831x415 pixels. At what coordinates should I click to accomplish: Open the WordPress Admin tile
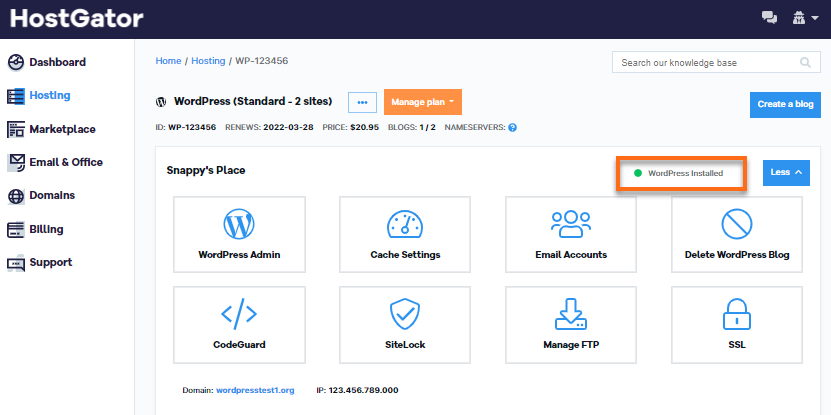click(240, 234)
